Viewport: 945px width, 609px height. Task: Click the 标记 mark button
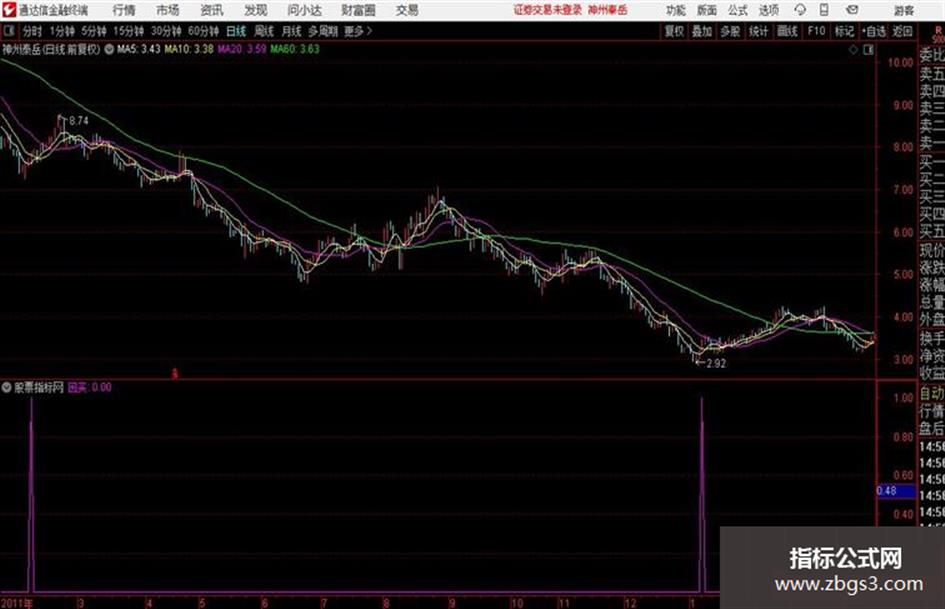point(844,31)
